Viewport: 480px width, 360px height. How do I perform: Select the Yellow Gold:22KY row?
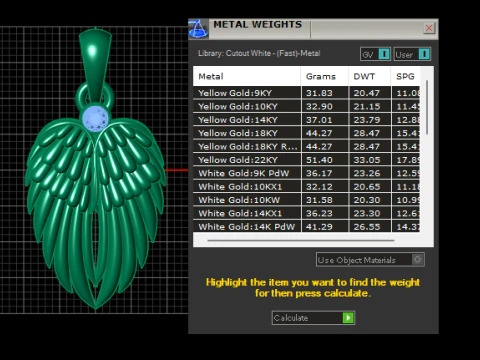[306, 160]
